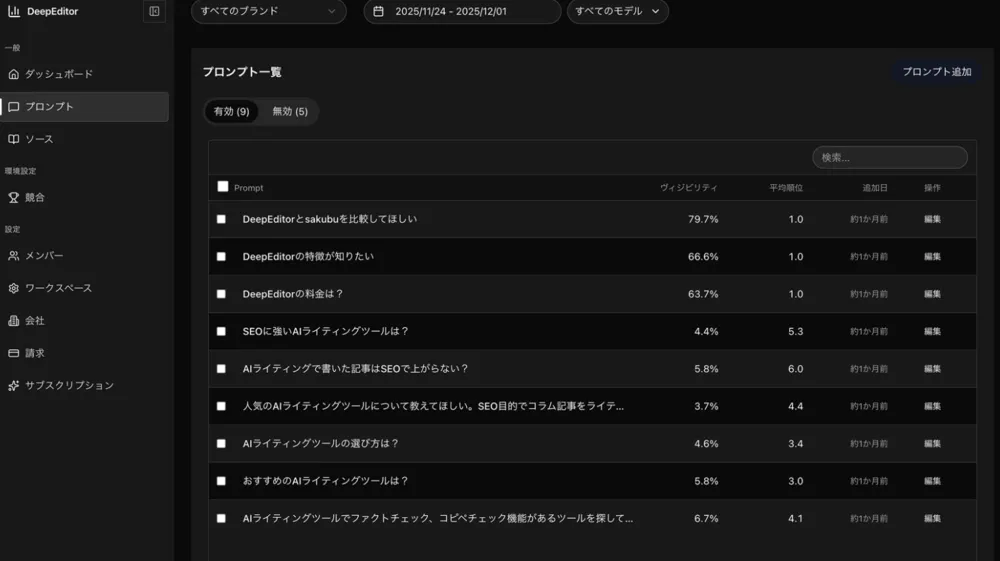Open the 請求 sidebar item
This screenshot has width=1000, height=561.
[84, 353]
